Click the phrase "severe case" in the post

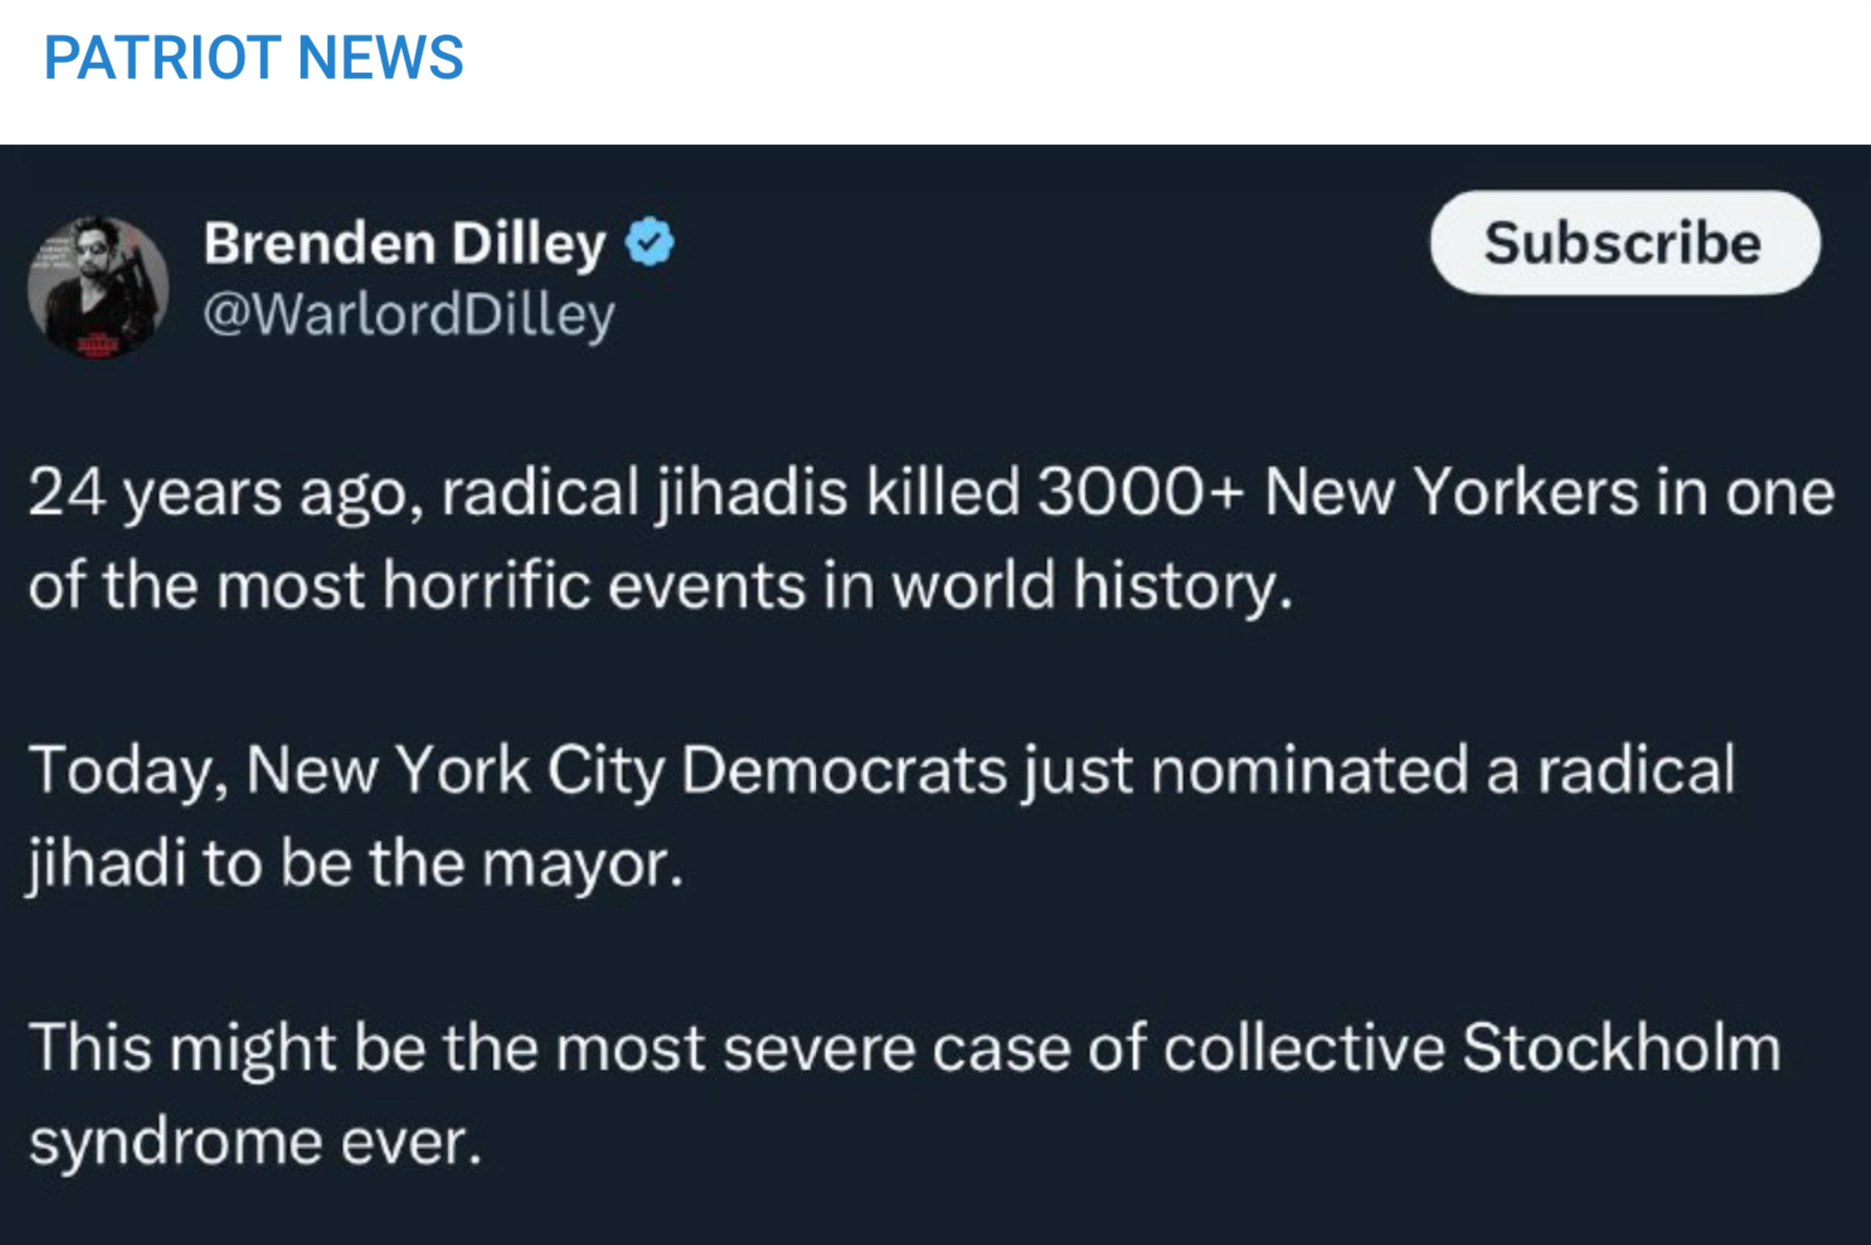(896, 1048)
